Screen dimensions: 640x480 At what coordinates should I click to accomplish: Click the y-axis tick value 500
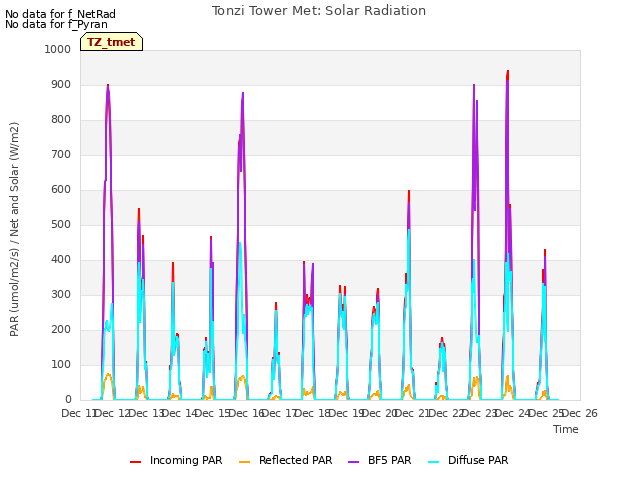61,224
